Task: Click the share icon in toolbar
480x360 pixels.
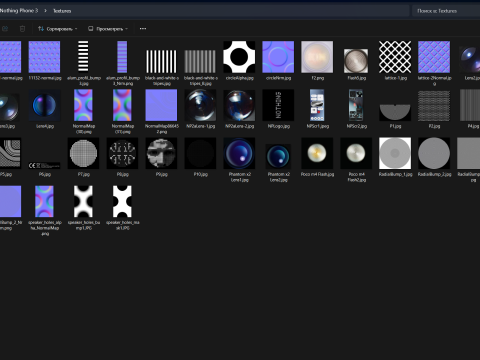Action: 5,29
